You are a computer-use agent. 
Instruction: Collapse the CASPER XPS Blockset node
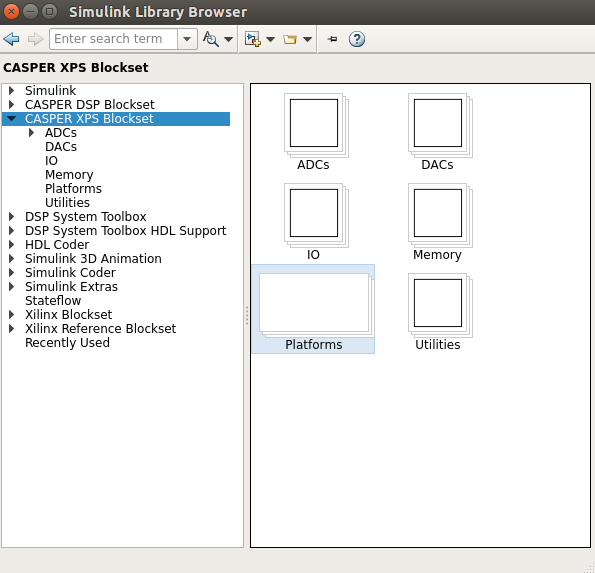12,118
